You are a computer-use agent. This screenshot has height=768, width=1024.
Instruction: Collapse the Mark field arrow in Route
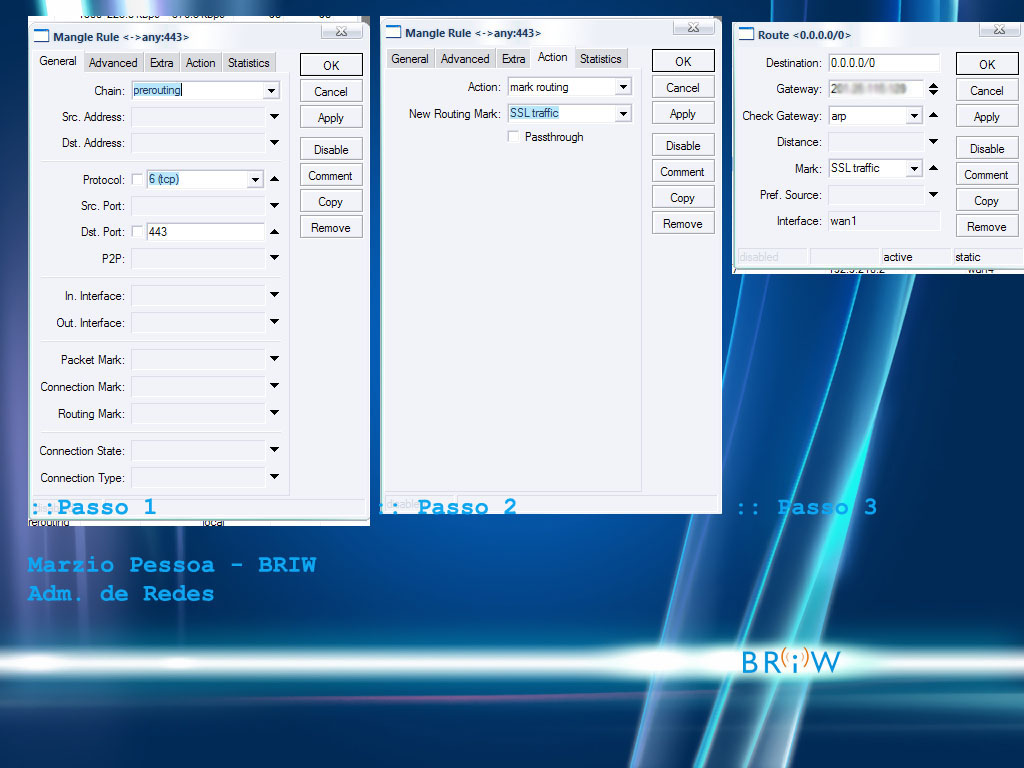934,168
